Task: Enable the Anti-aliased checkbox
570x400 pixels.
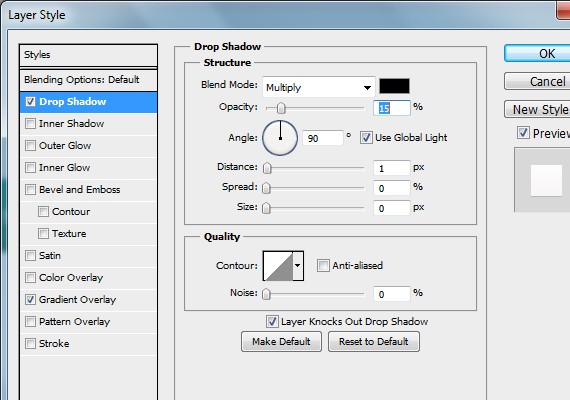Action: point(323,265)
